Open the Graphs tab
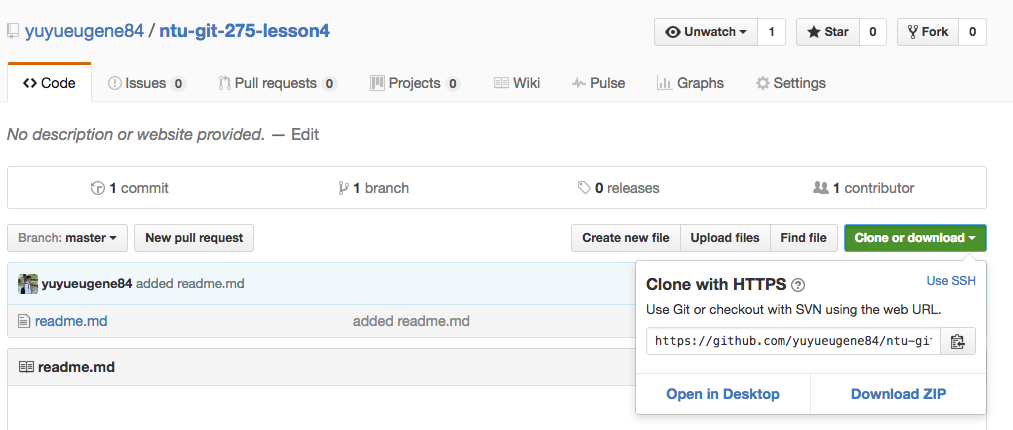 (690, 83)
